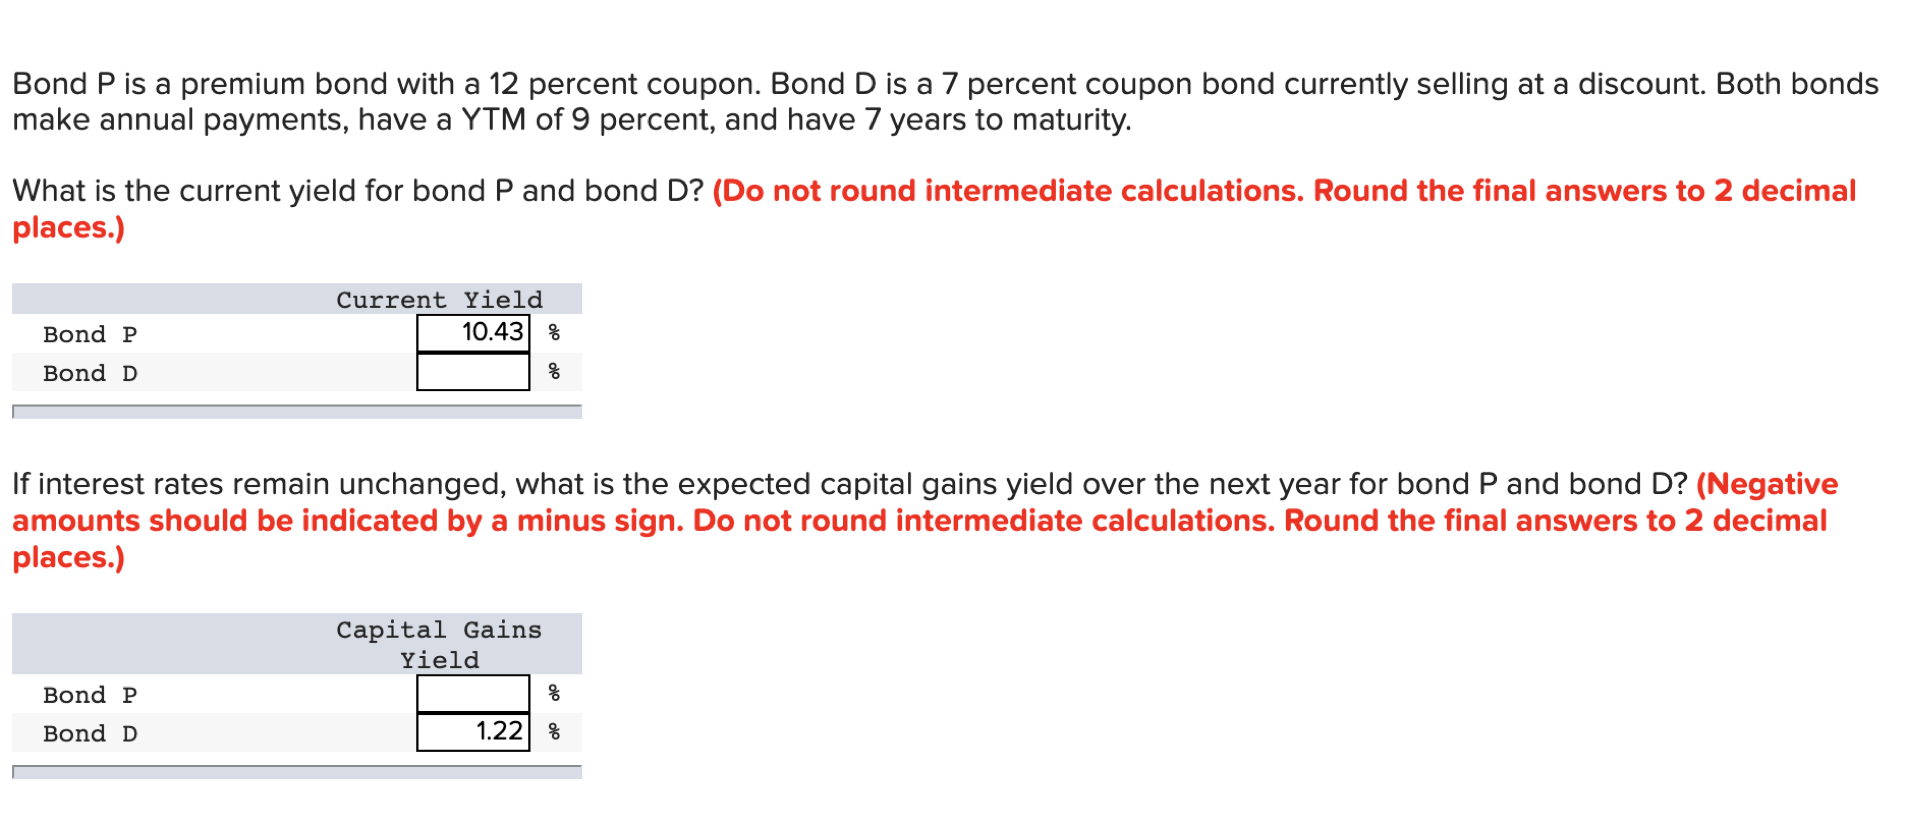Click the percent sign next to 10.43
1906x824 pixels.
[552, 333]
